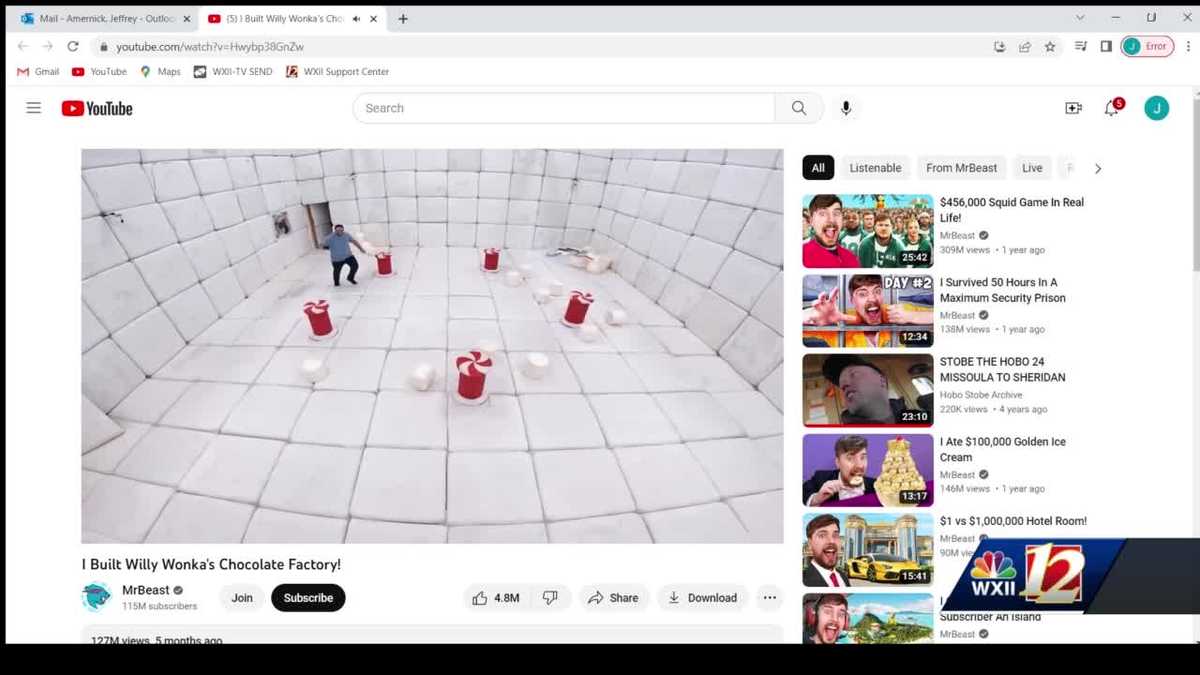Open the browser three-dot settings menu
This screenshot has width=1200, height=675.
pyautogui.click(x=1186, y=46)
